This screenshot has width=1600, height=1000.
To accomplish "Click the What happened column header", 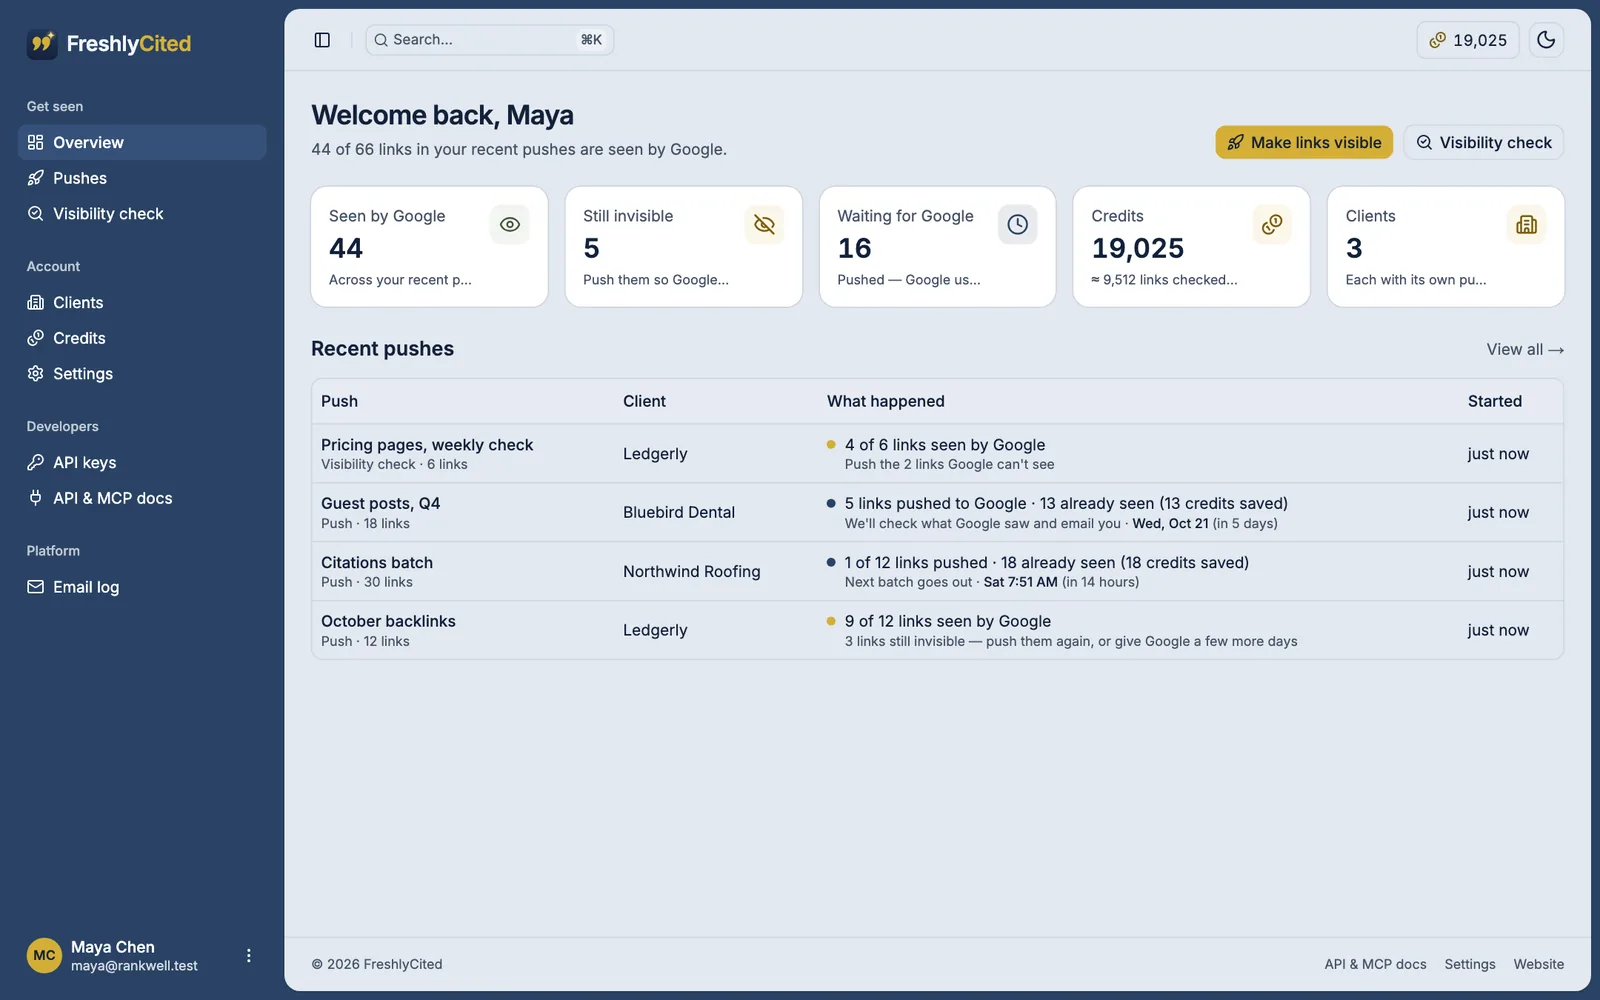I will (886, 401).
